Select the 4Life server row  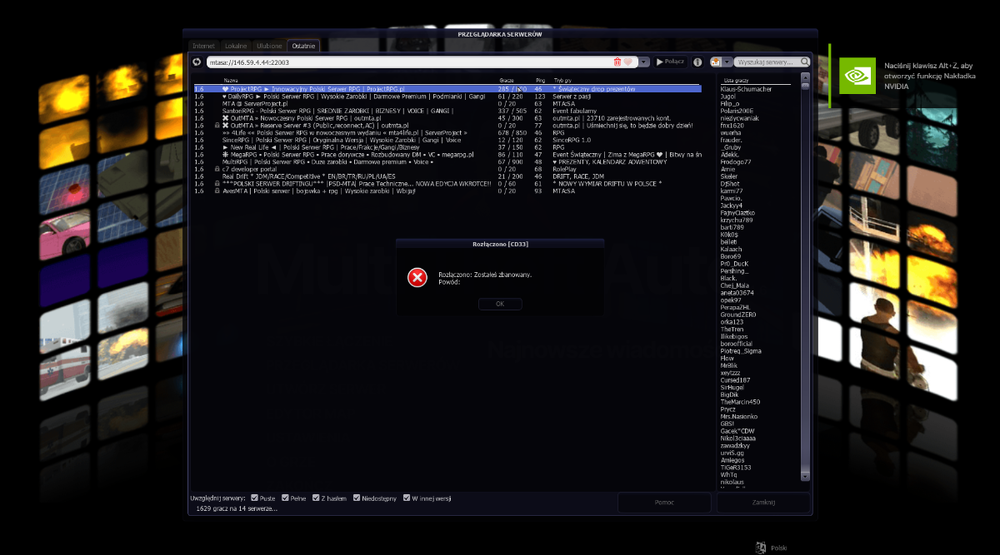pyautogui.click(x=447, y=133)
